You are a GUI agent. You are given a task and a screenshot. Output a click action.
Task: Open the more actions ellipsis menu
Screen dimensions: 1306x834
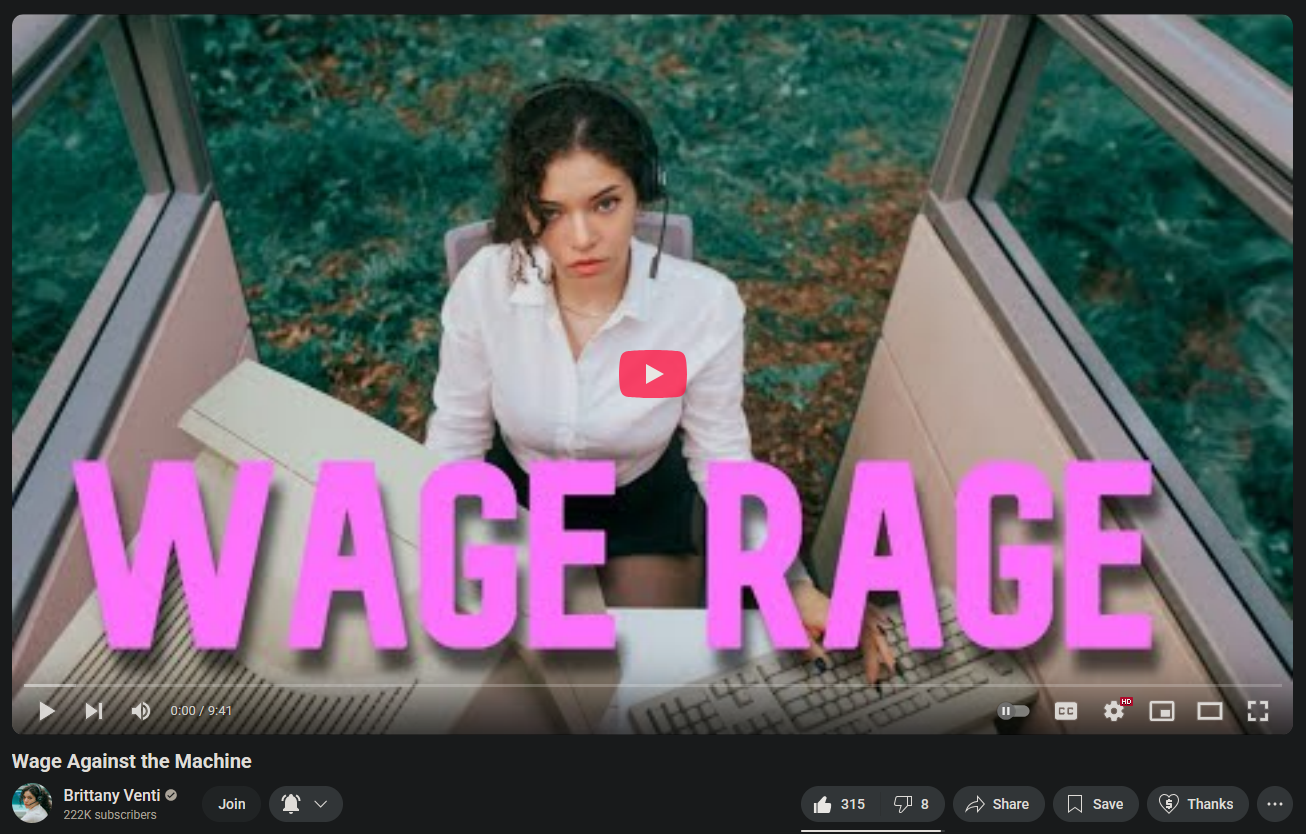pyautogui.click(x=1274, y=804)
